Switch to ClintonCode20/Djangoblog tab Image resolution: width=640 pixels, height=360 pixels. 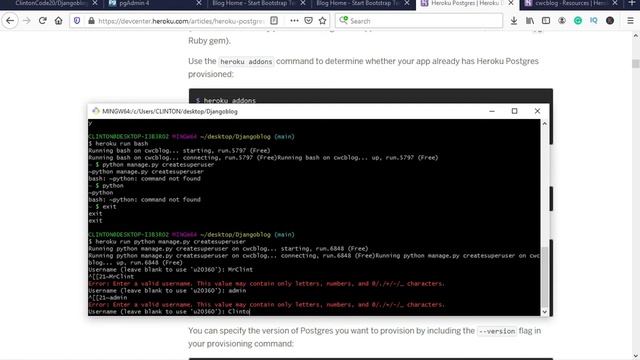click(51, 3)
